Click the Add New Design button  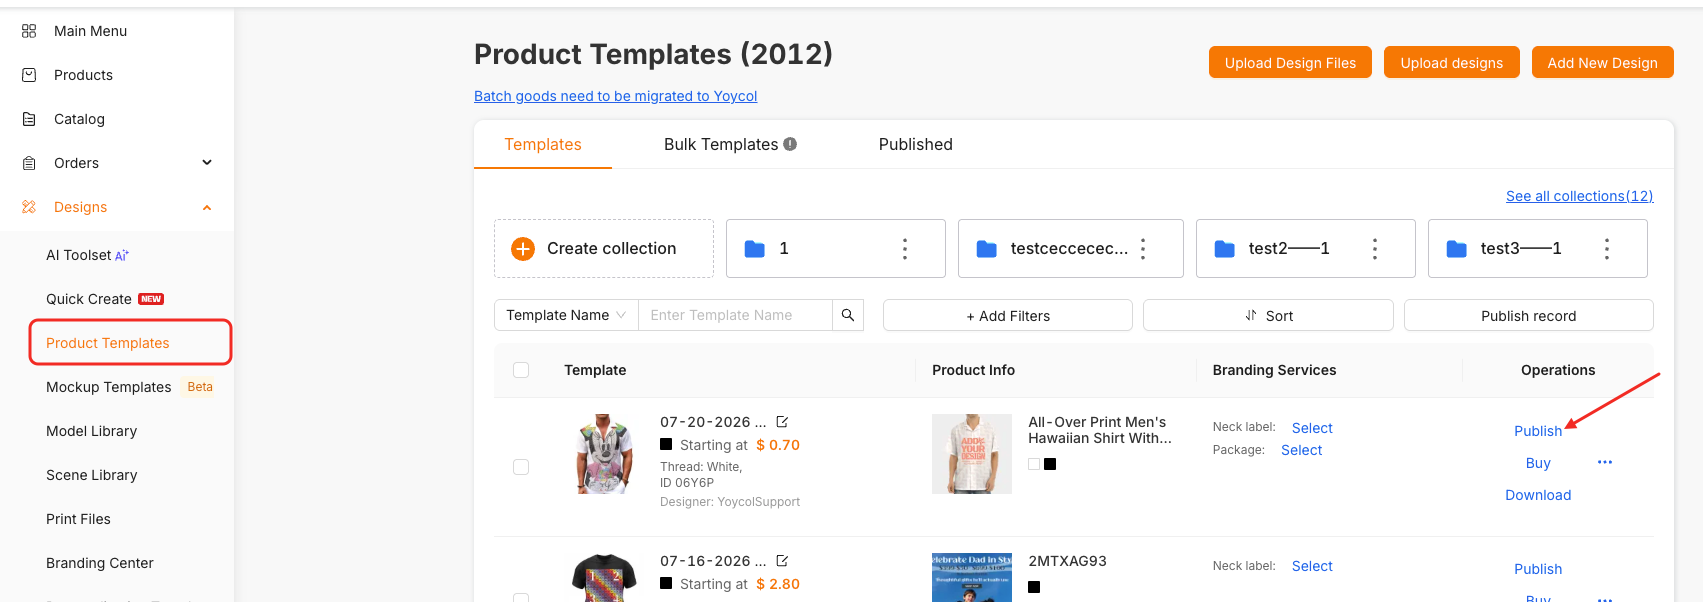point(1602,62)
